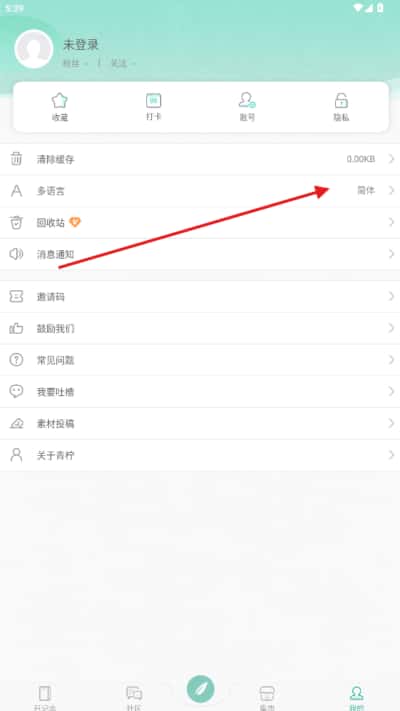Switch to the community chat tab
Image resolution: width=400 pixels, height=711 pixels.
[134, 697]
